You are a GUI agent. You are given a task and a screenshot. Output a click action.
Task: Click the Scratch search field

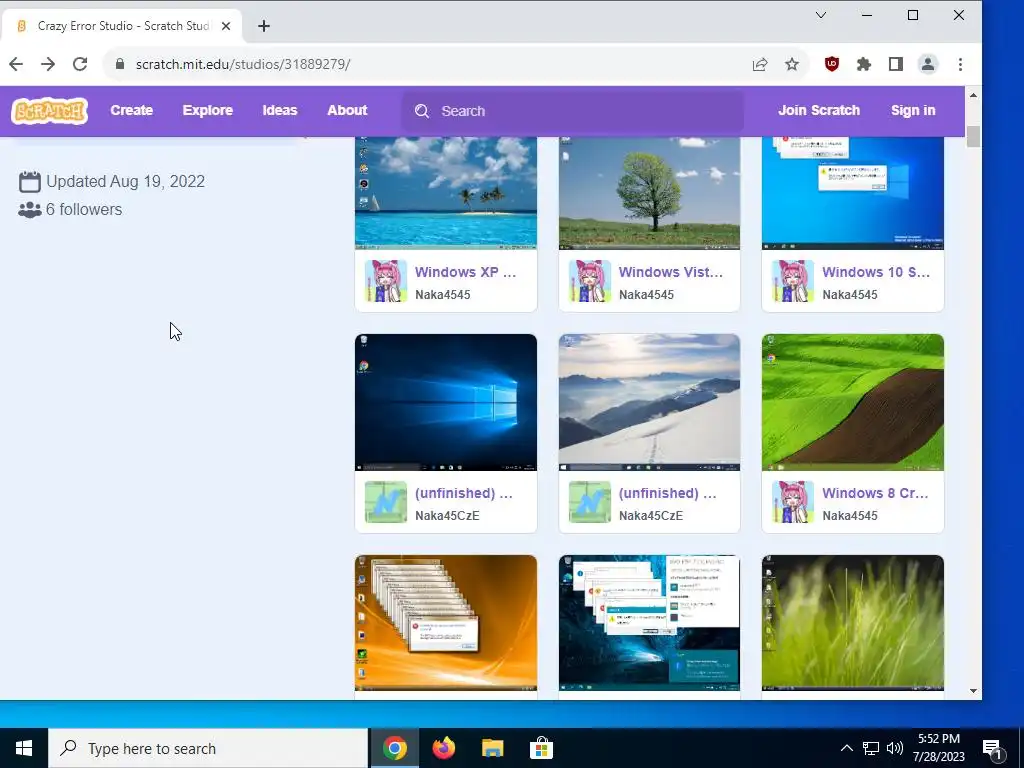[x=572, y=111]
